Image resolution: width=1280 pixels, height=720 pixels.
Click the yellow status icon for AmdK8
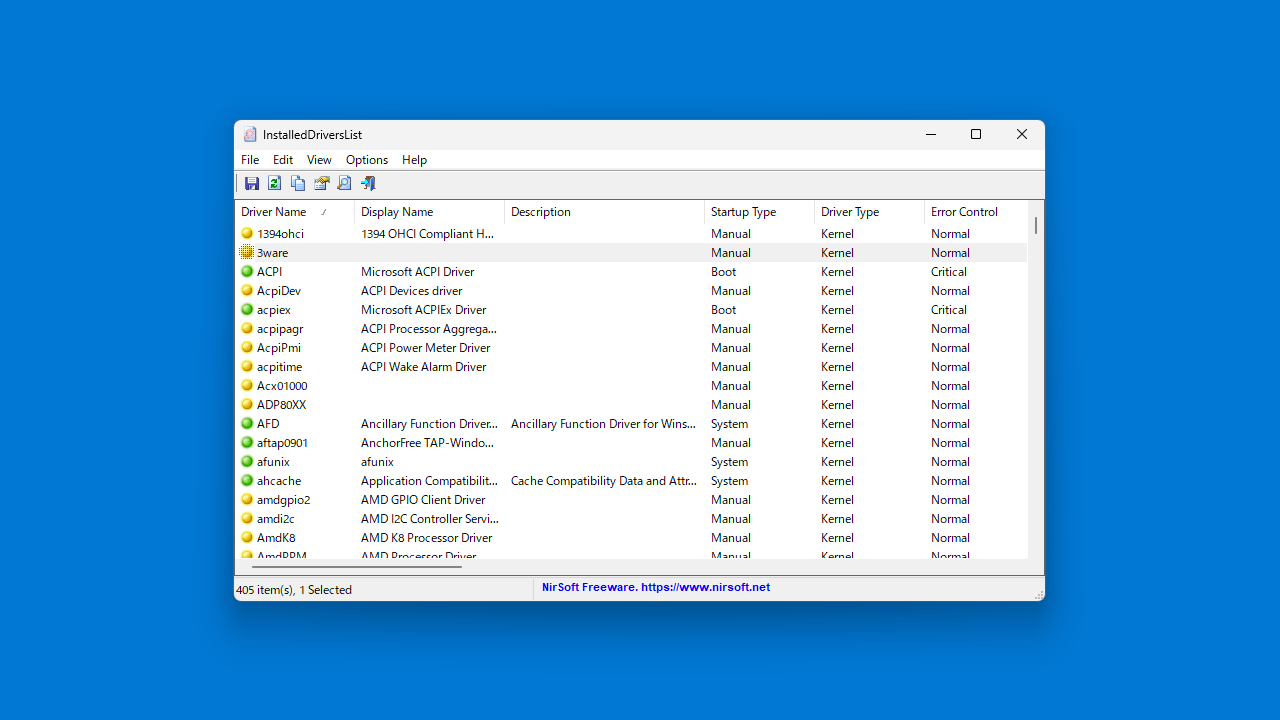[x=247, y=537]
